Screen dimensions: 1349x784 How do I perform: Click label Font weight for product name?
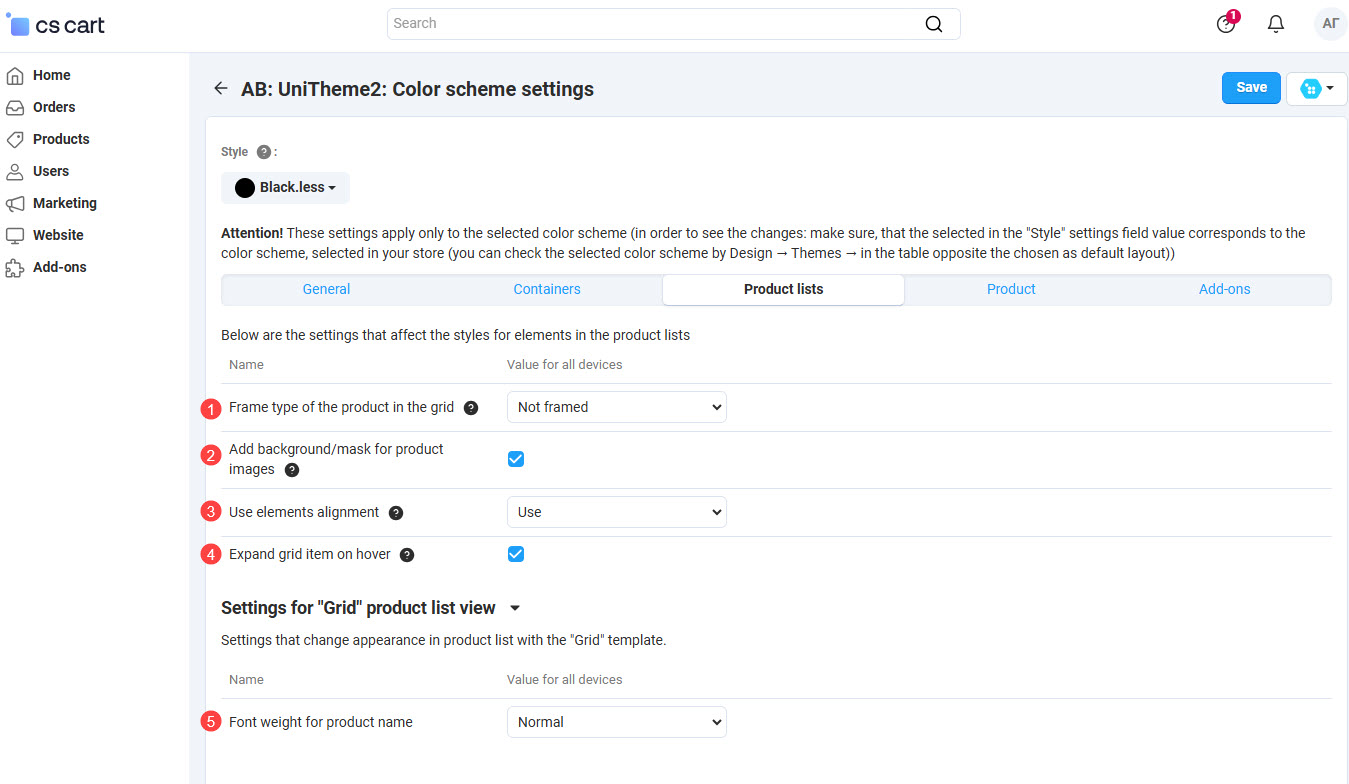pyautogui.click(x=321, y=722)
